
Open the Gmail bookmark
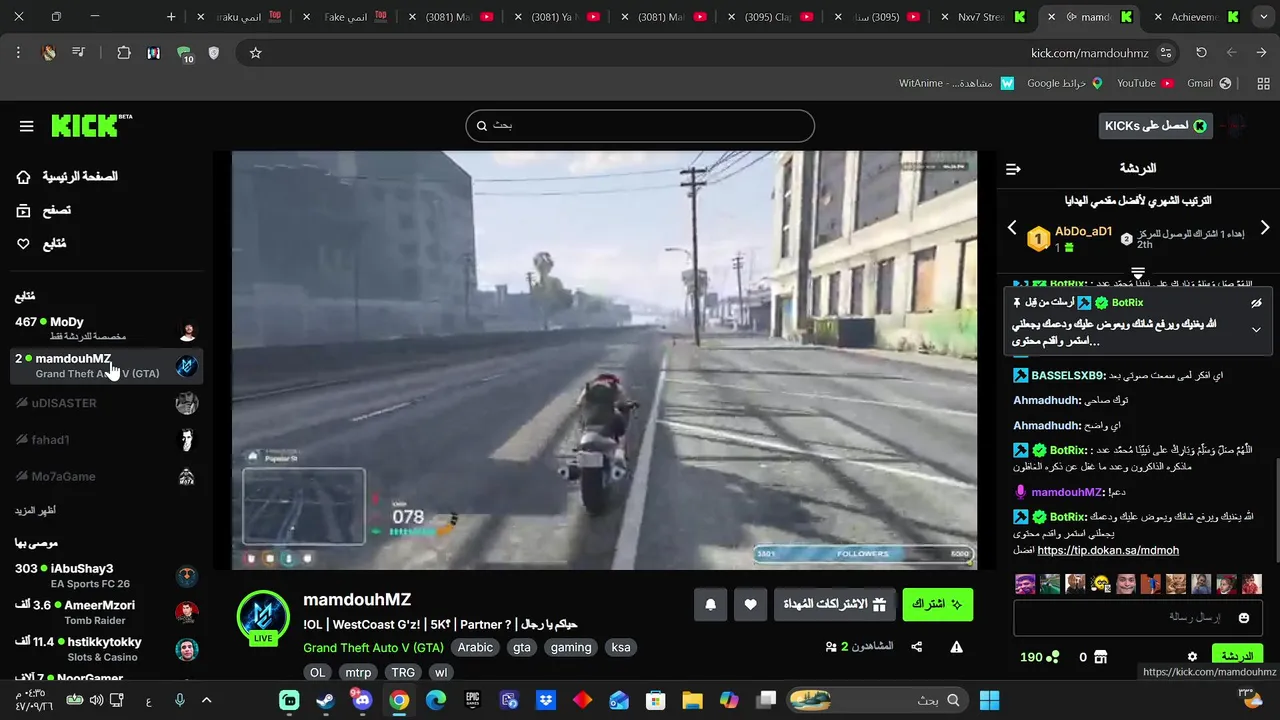[x=1208, y=83]
